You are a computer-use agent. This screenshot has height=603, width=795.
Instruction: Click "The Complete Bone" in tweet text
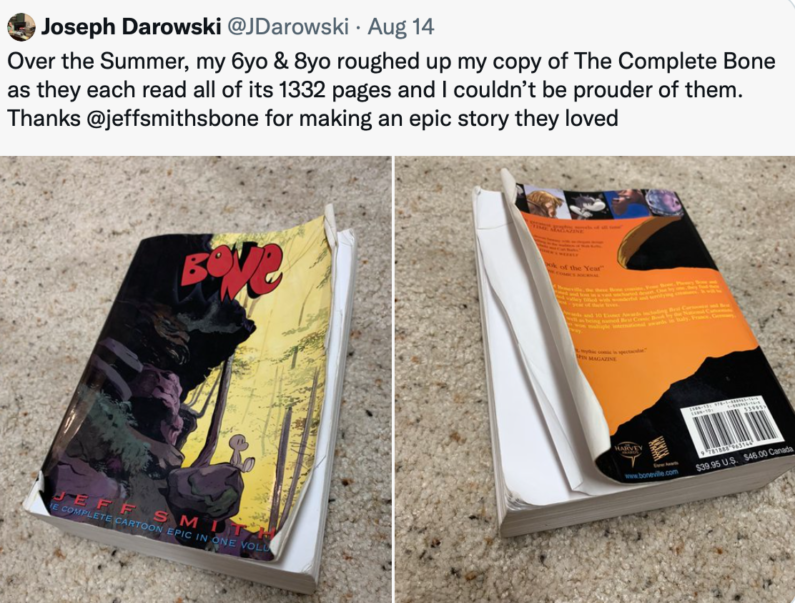point(674,61)
